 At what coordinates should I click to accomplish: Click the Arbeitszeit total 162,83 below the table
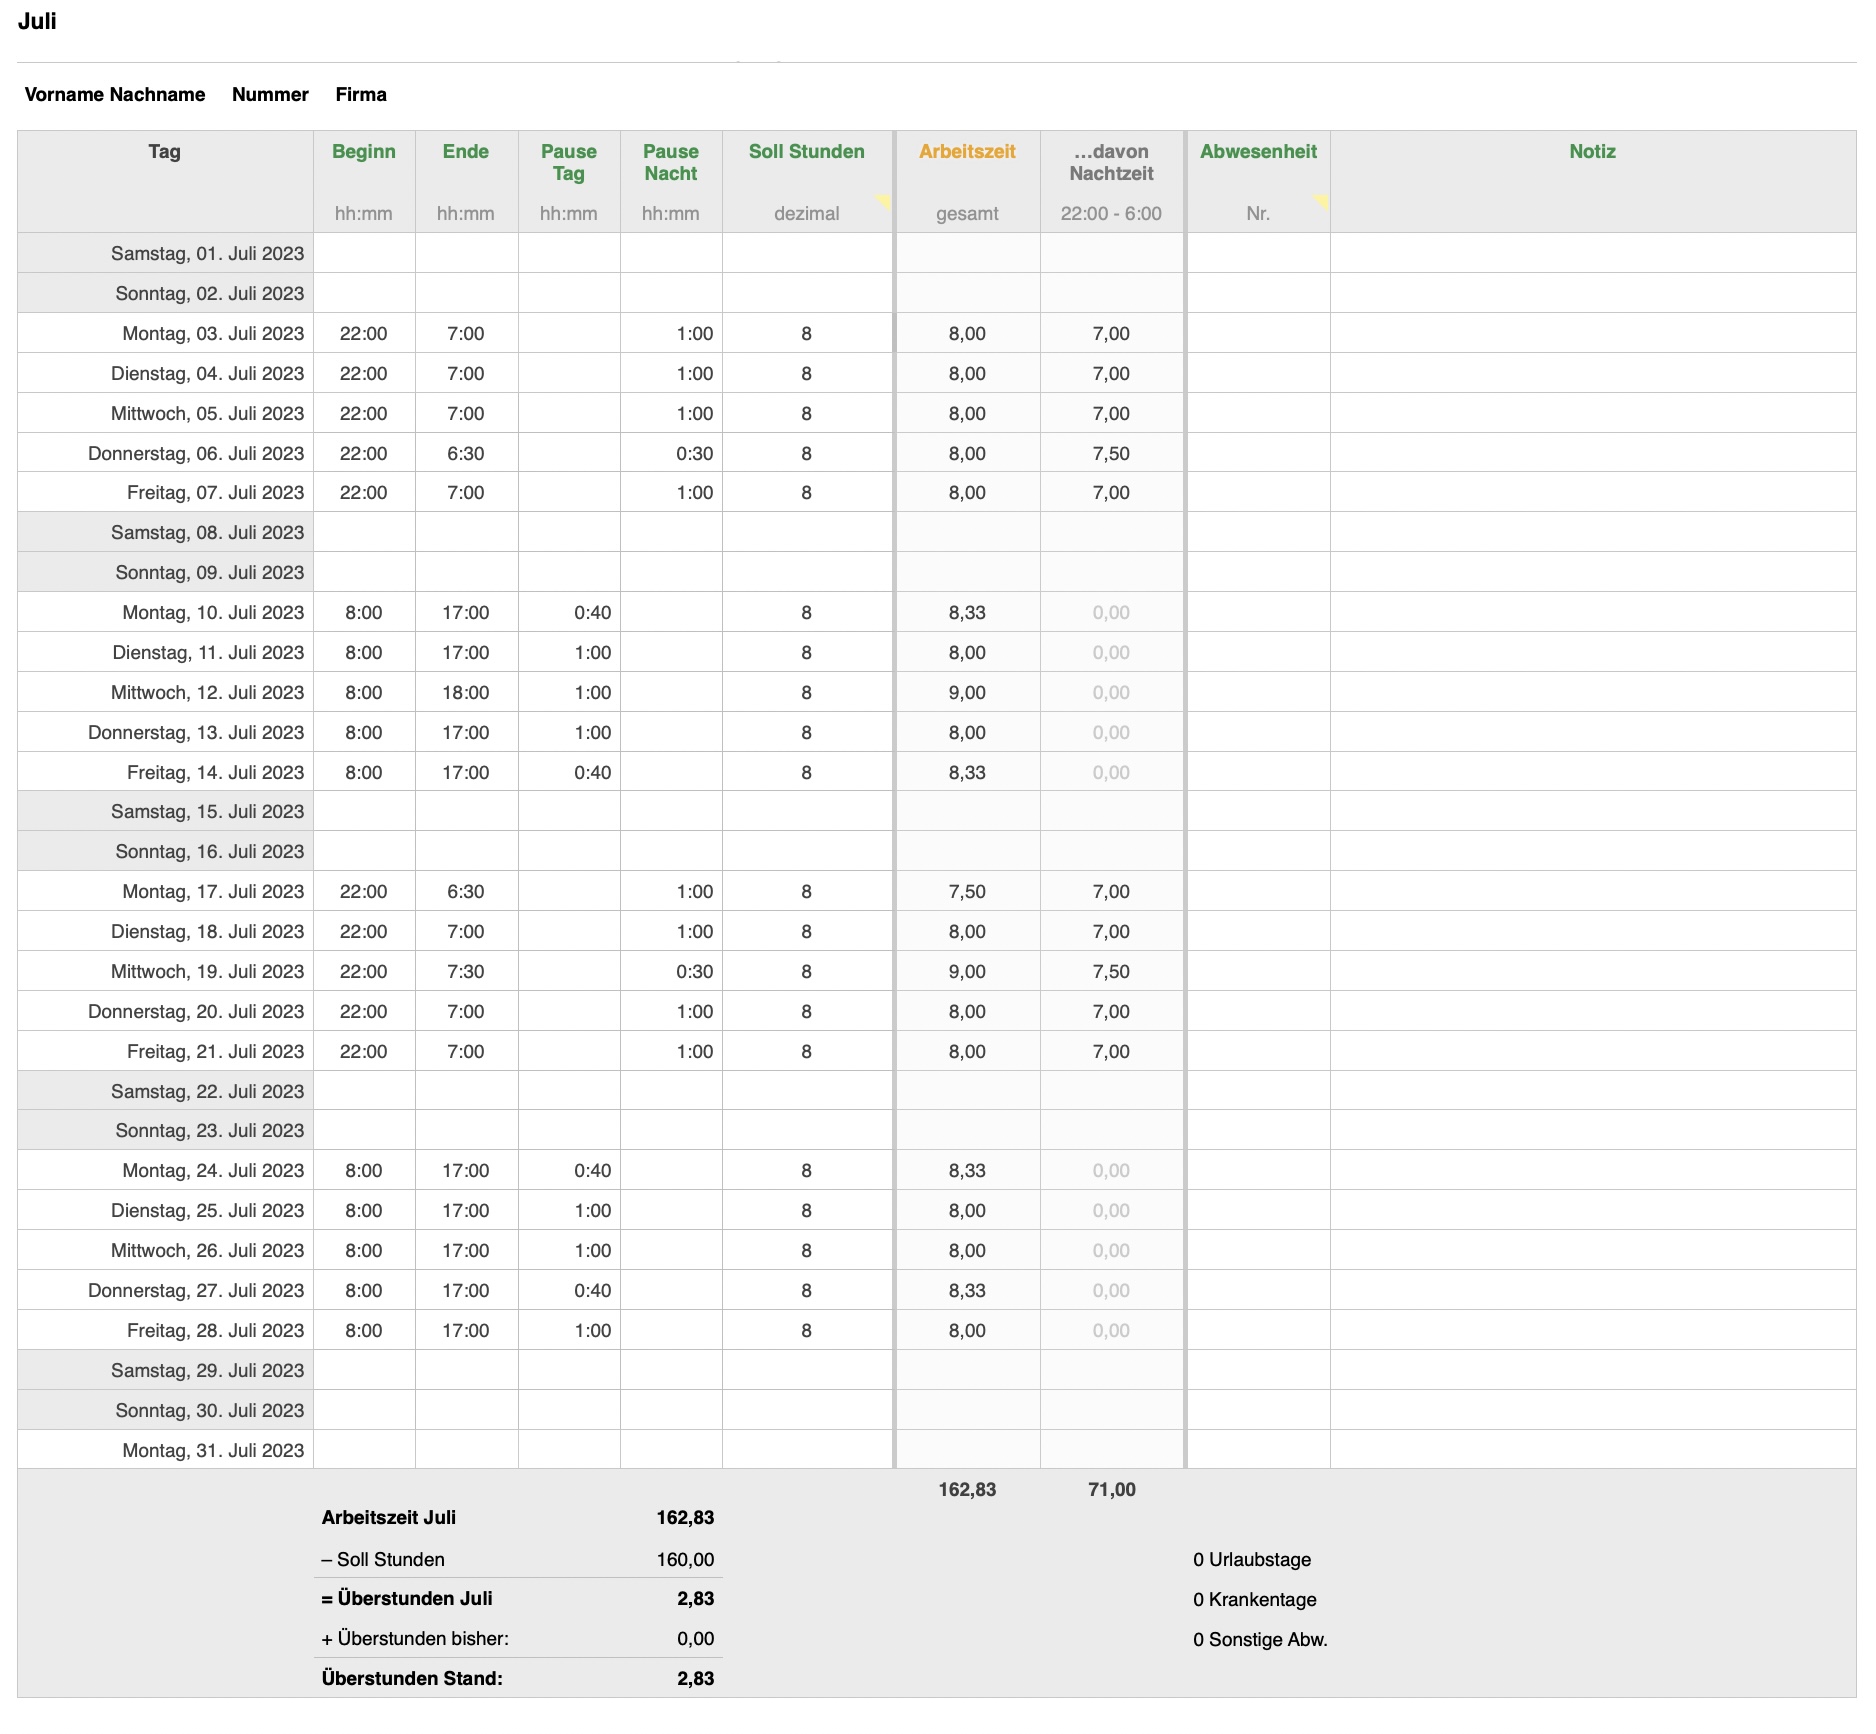click(x=967, y=1490)
